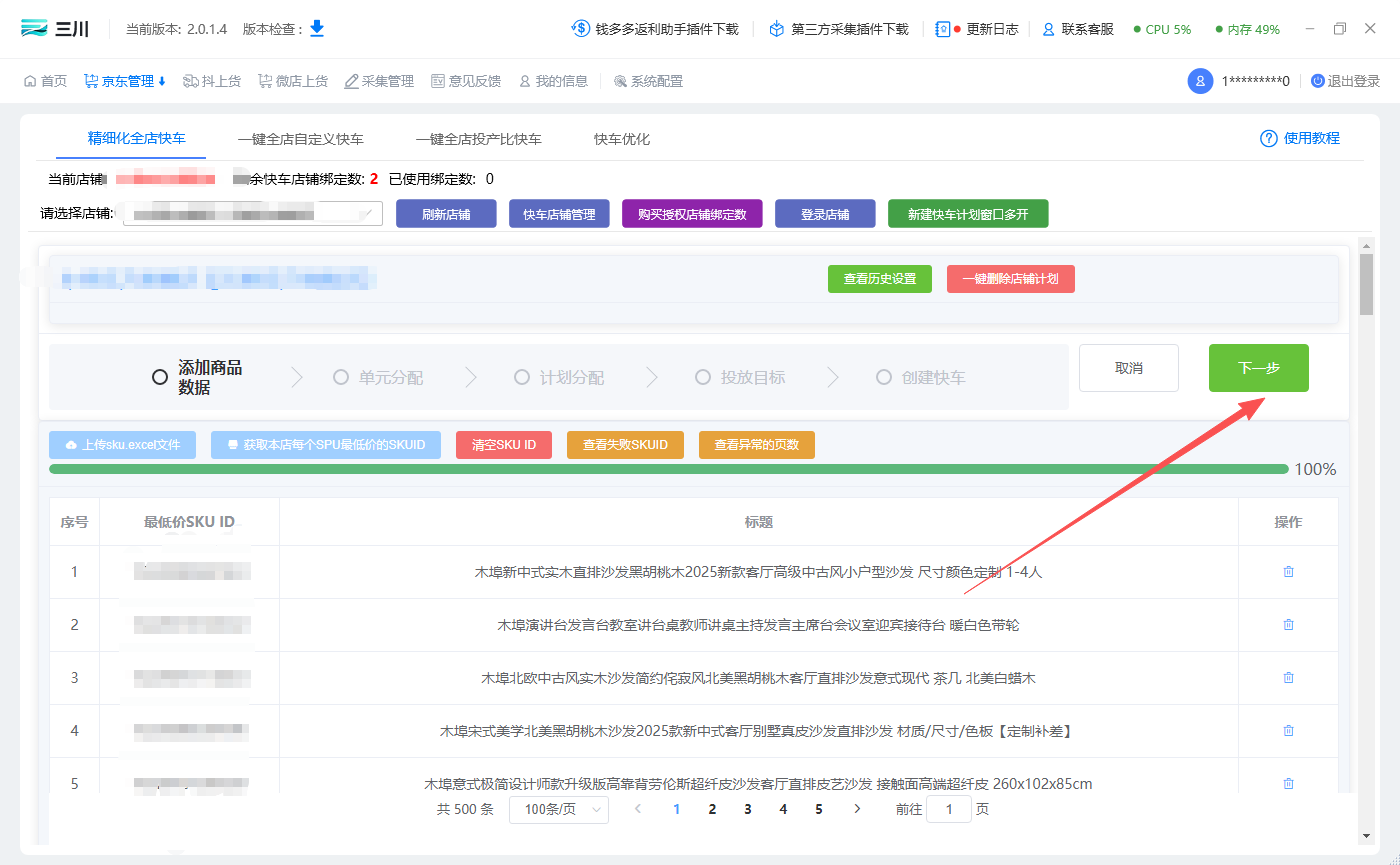Click the green 100% progress bar
1400x865 pixels.
[x=669, y=469]
